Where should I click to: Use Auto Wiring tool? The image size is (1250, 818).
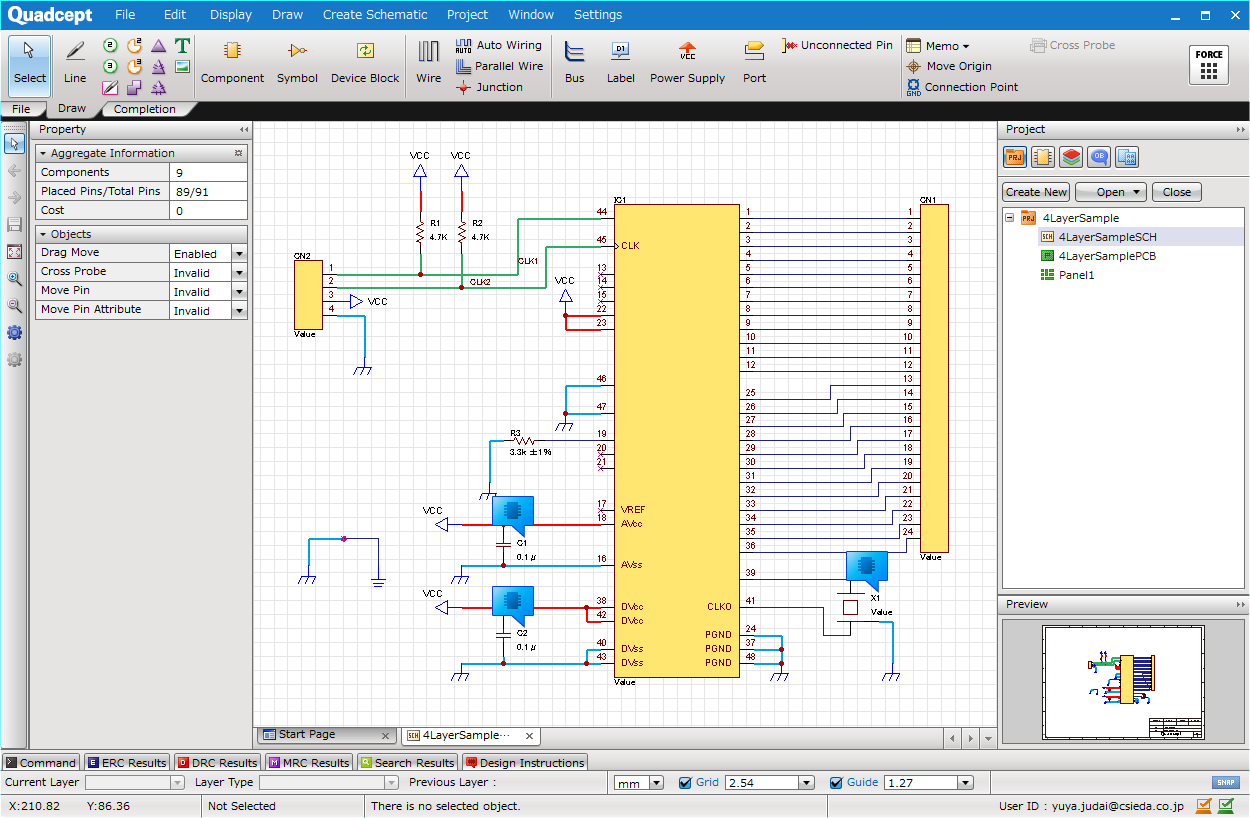point(498,46)
